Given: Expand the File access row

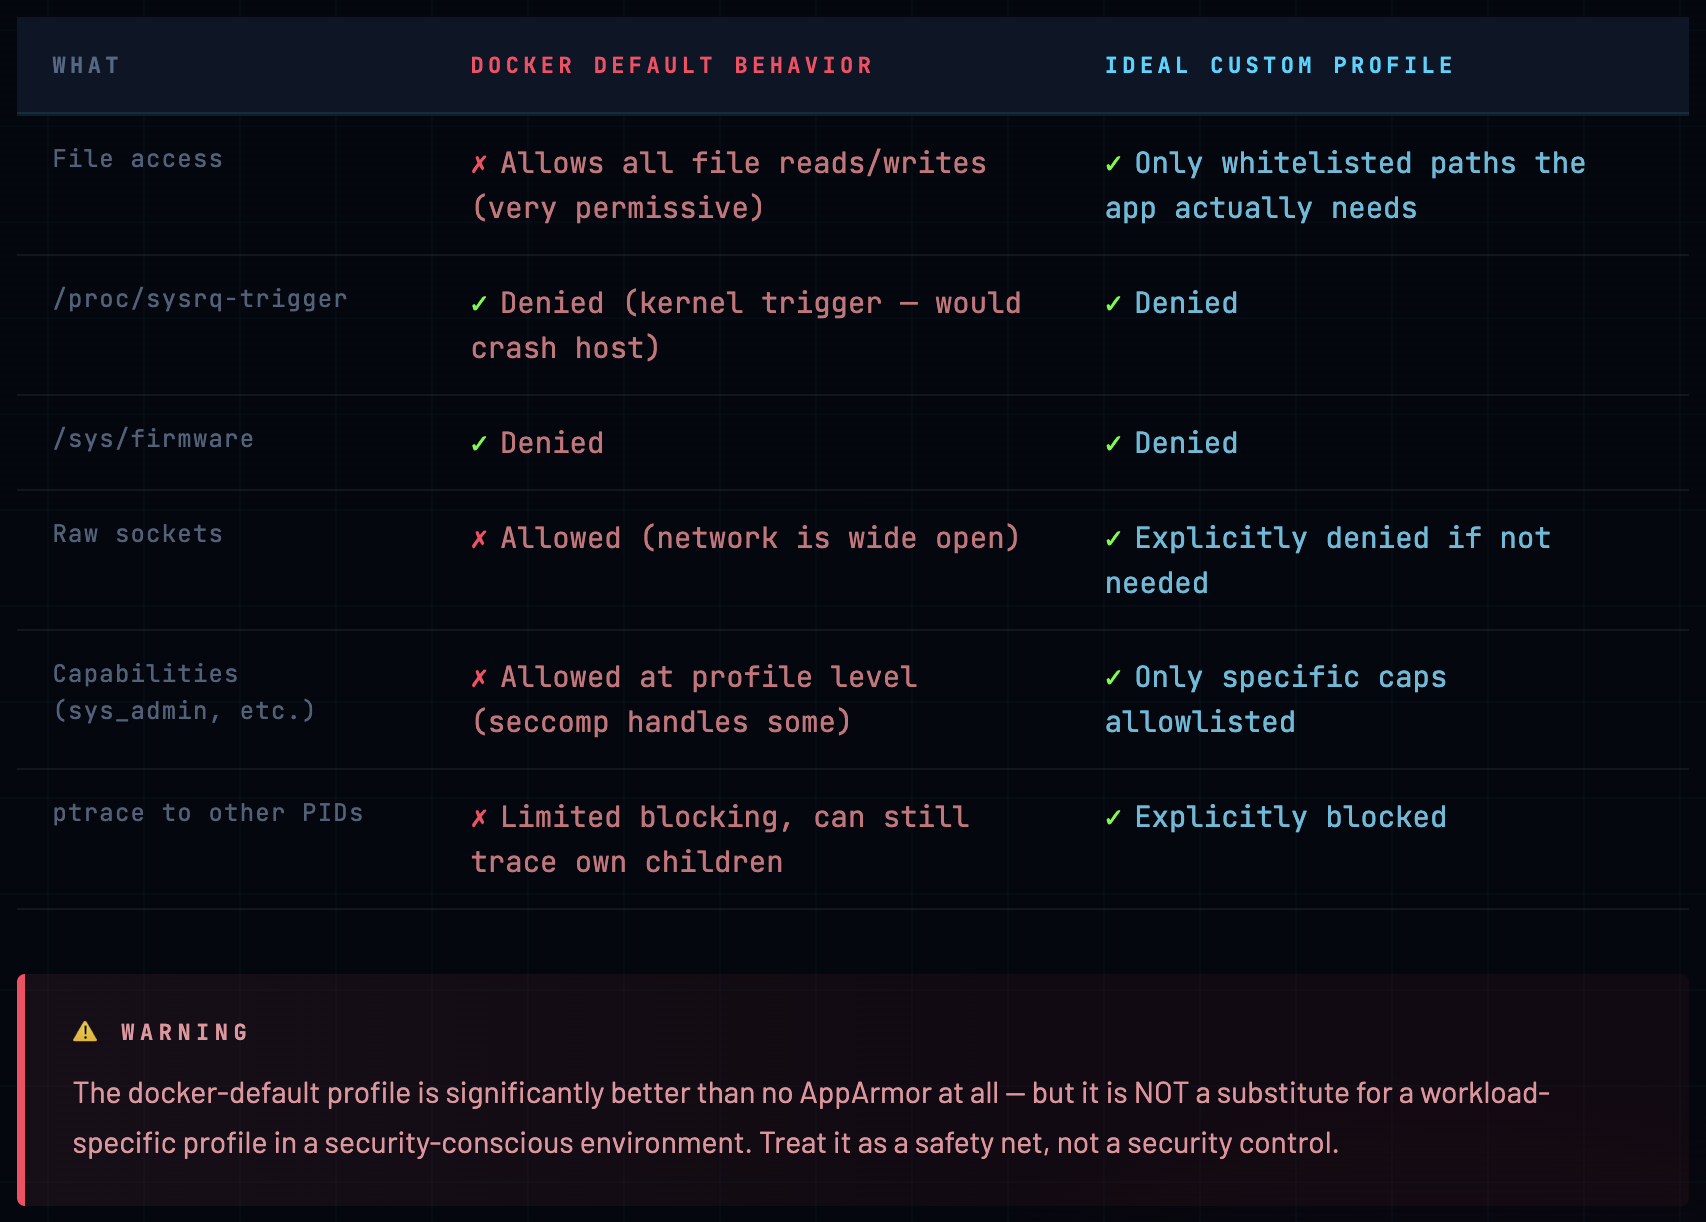Looking at the screenshot, I should 137,157.
